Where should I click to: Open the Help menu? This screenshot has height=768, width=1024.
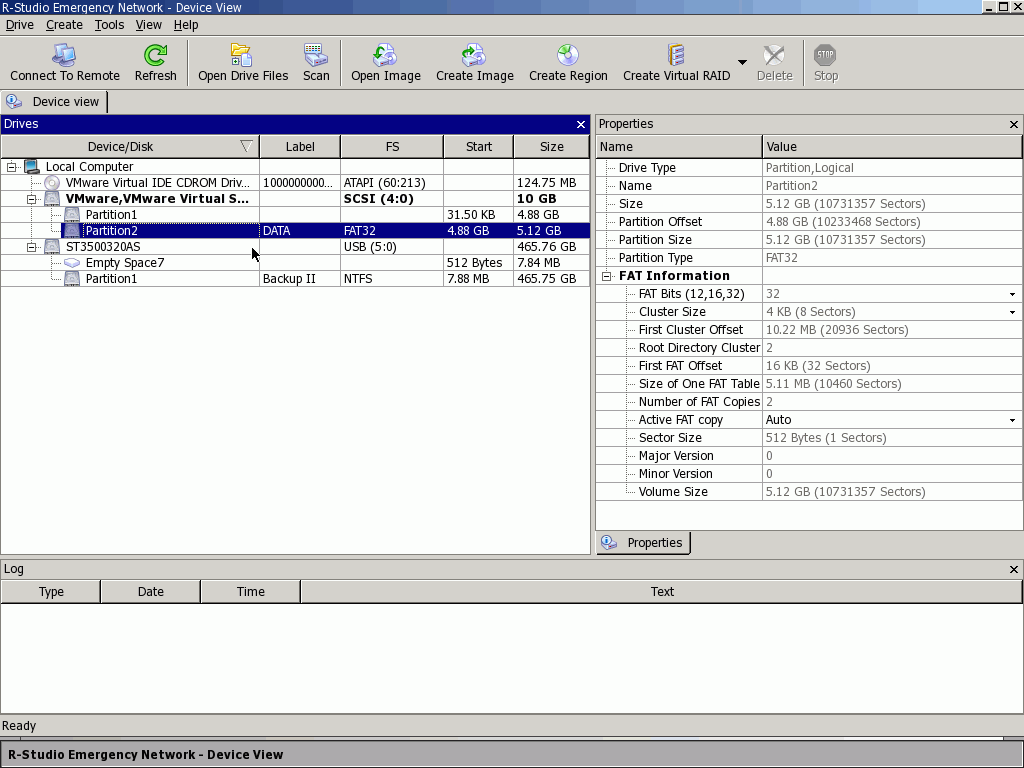(186, 25)
